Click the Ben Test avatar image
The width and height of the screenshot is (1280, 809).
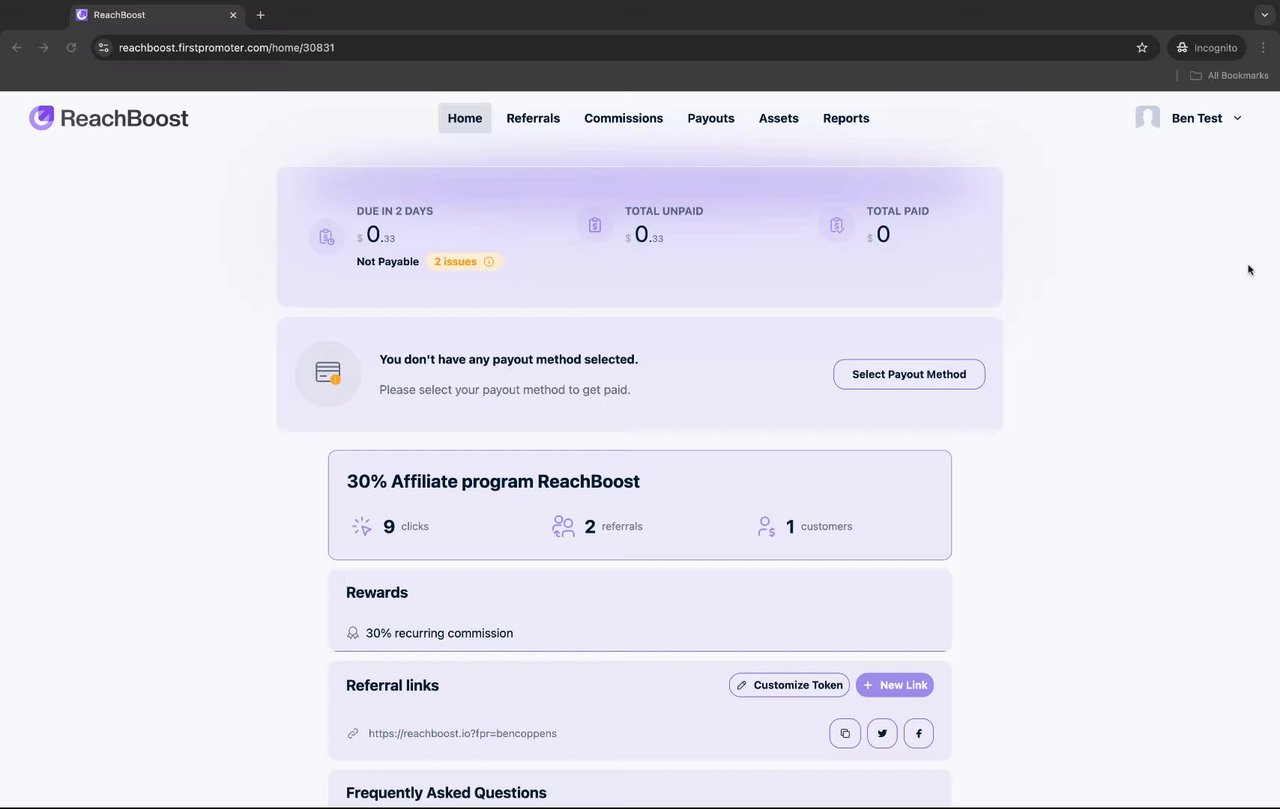[x=1148, y=118]
